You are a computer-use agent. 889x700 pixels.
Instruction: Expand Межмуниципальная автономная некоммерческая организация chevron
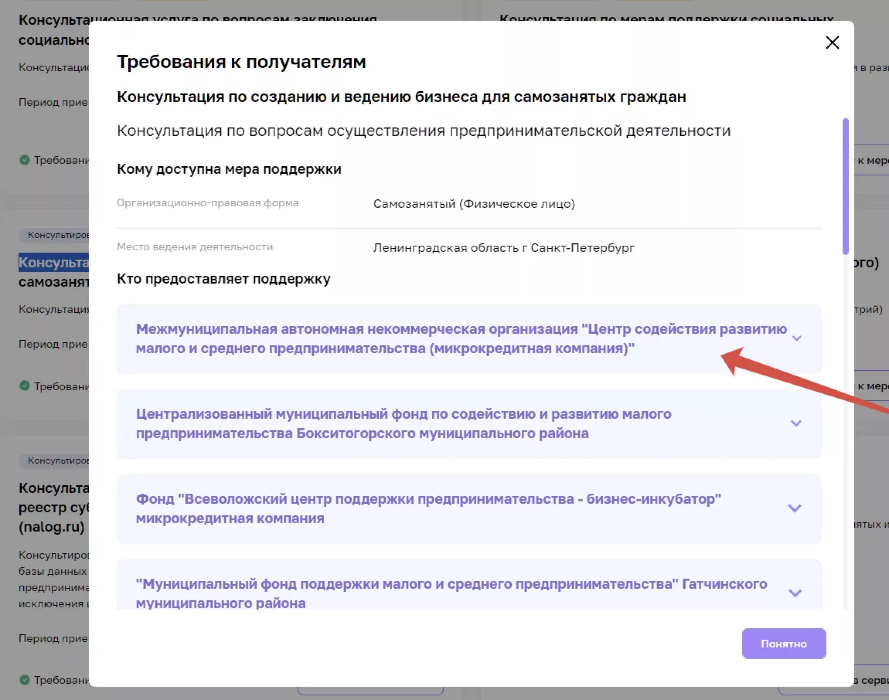point(796,338)
